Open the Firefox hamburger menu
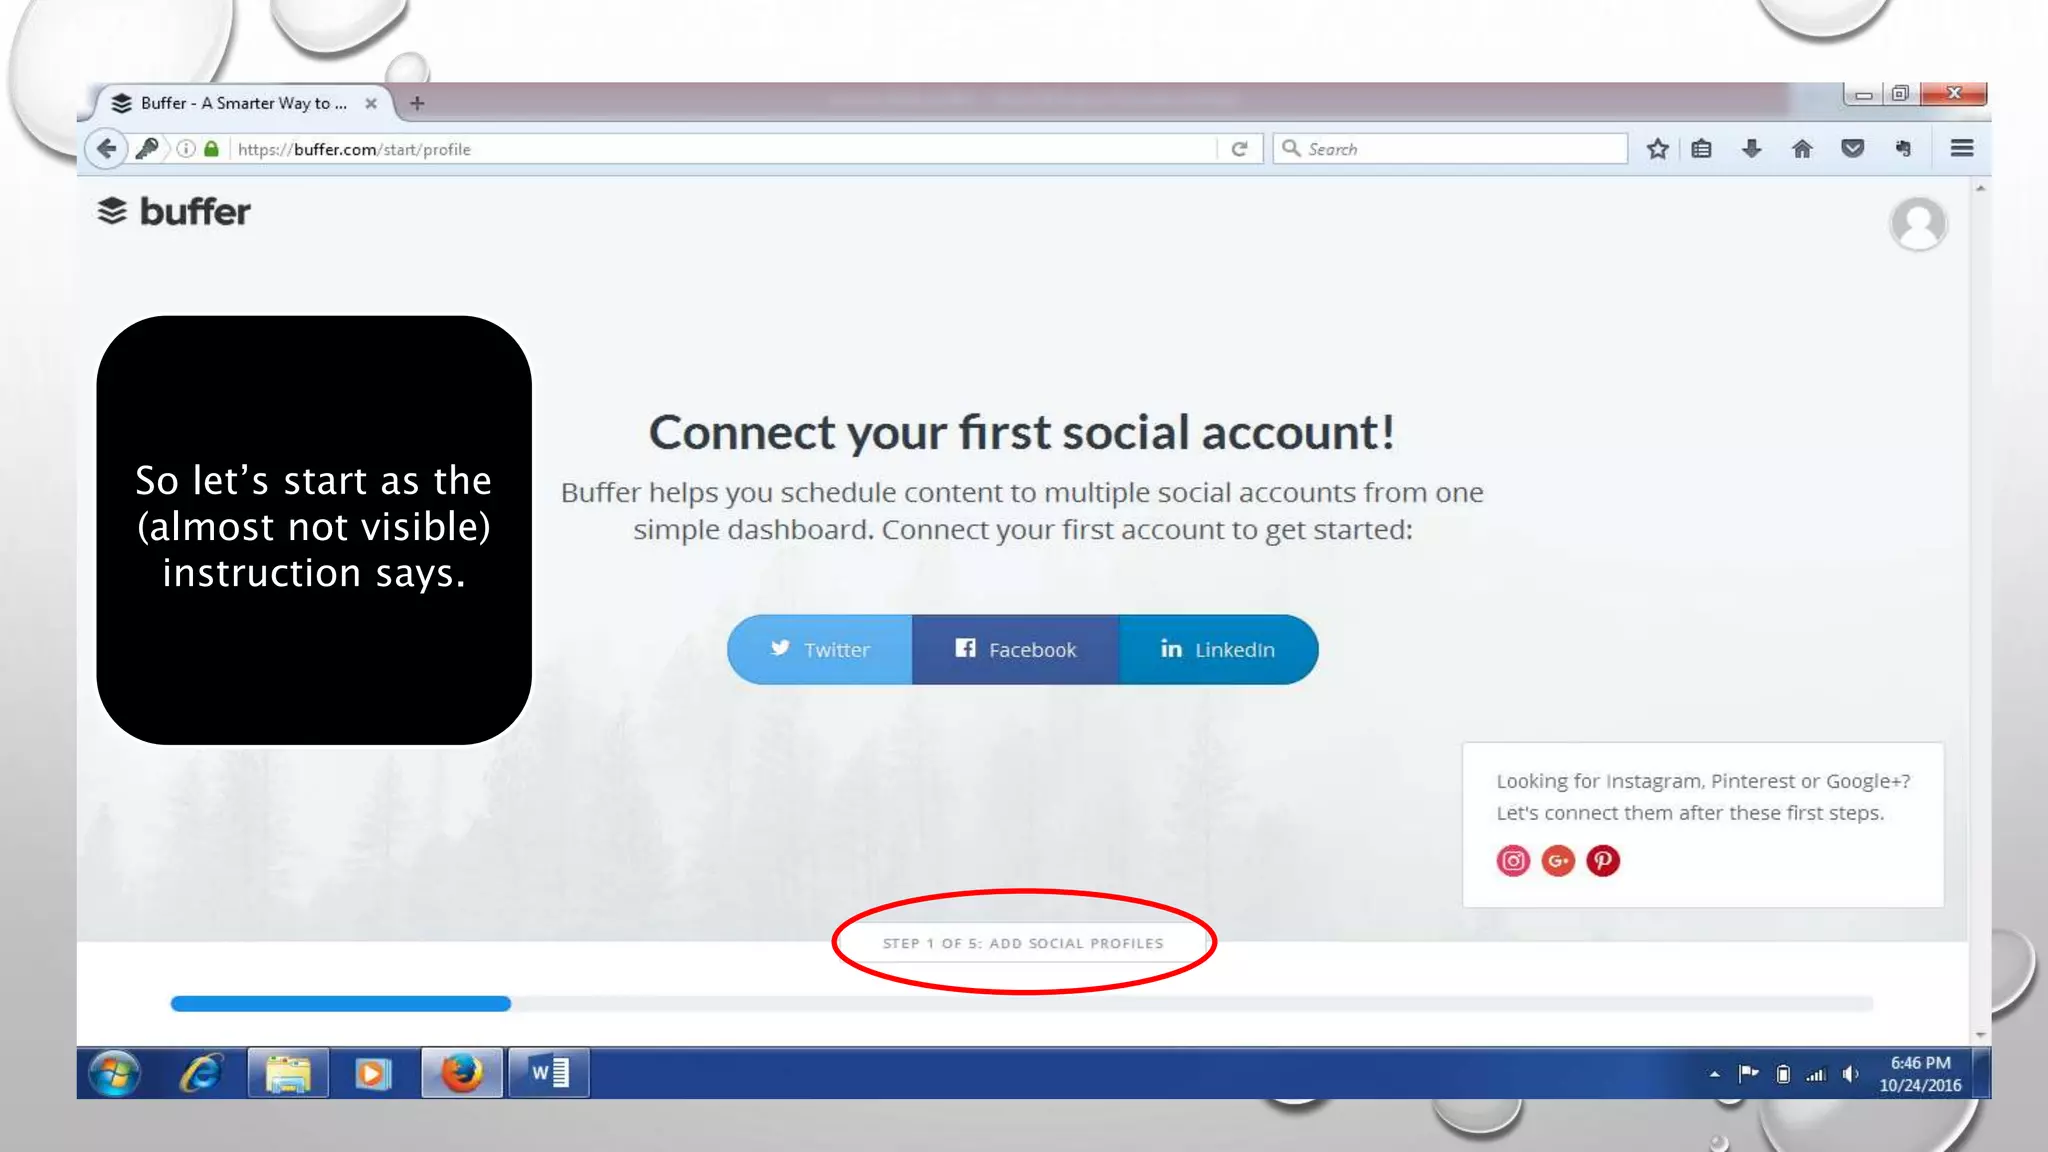This screenshot has width=2048, height=1152. [1962, 149]
